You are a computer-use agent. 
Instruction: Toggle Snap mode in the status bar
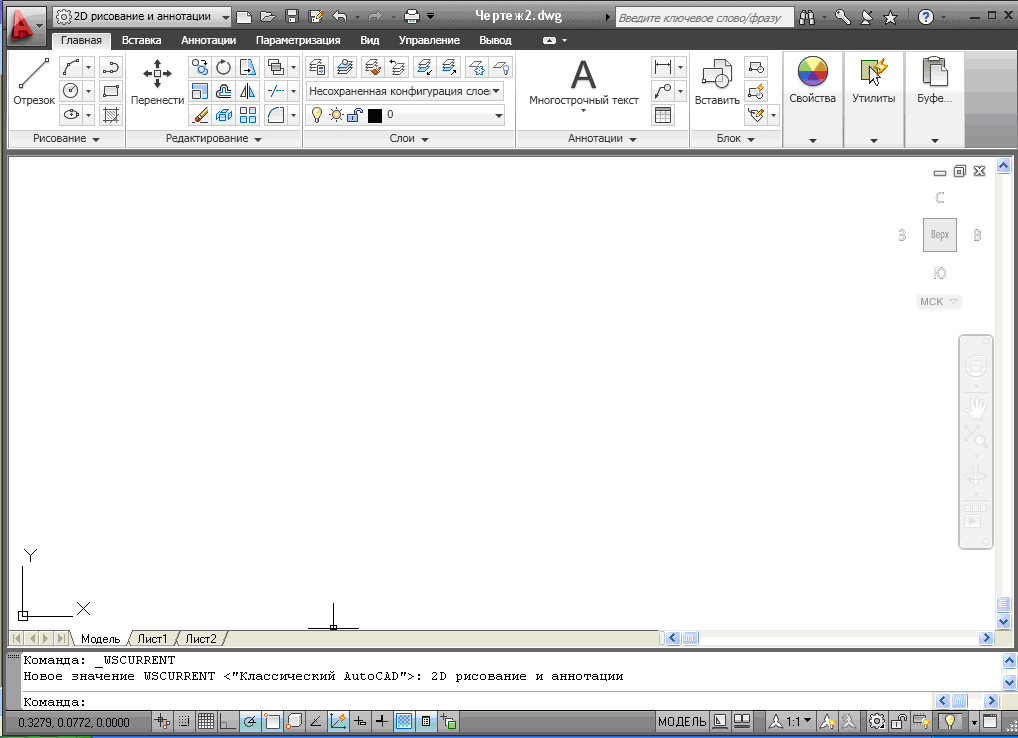click(184, 721)
